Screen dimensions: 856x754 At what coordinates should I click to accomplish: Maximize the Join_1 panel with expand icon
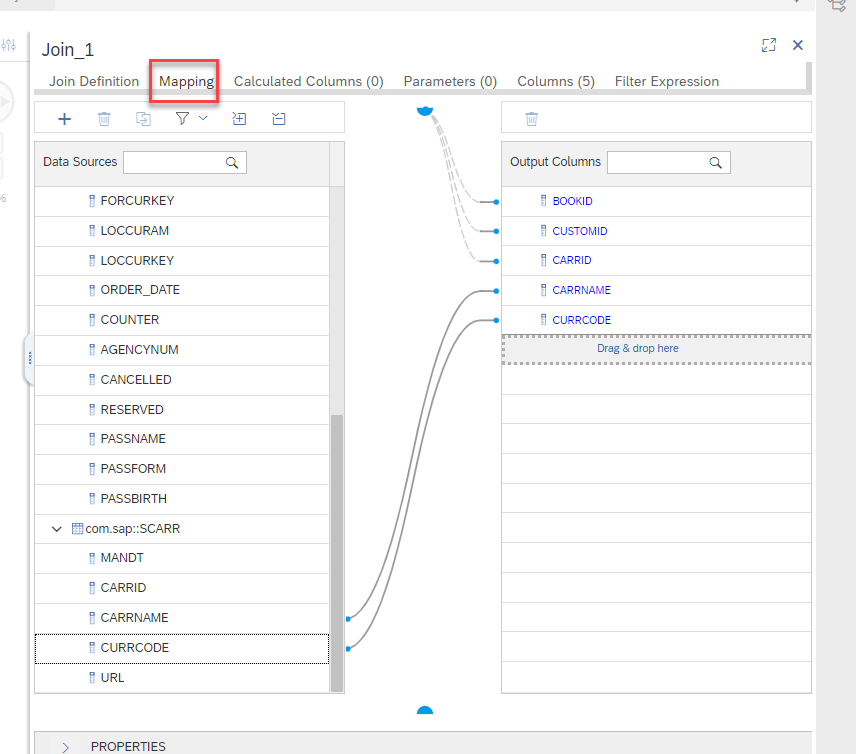[x=769, y=45]
